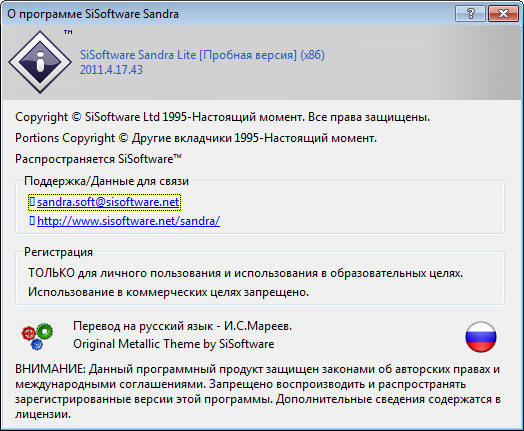Click the small icon before website link
The width and height of the screenshot is (524, 431).
coord(32,221)
